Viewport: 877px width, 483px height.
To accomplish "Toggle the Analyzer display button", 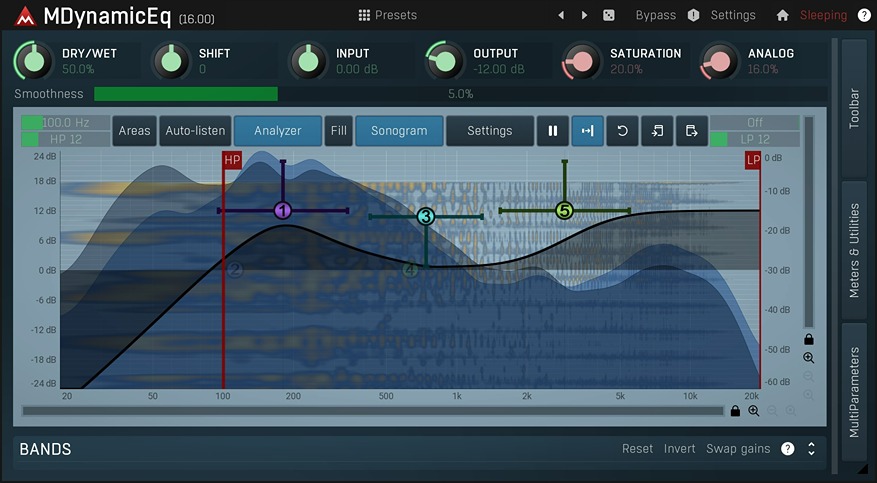I will tap(278, 131).
